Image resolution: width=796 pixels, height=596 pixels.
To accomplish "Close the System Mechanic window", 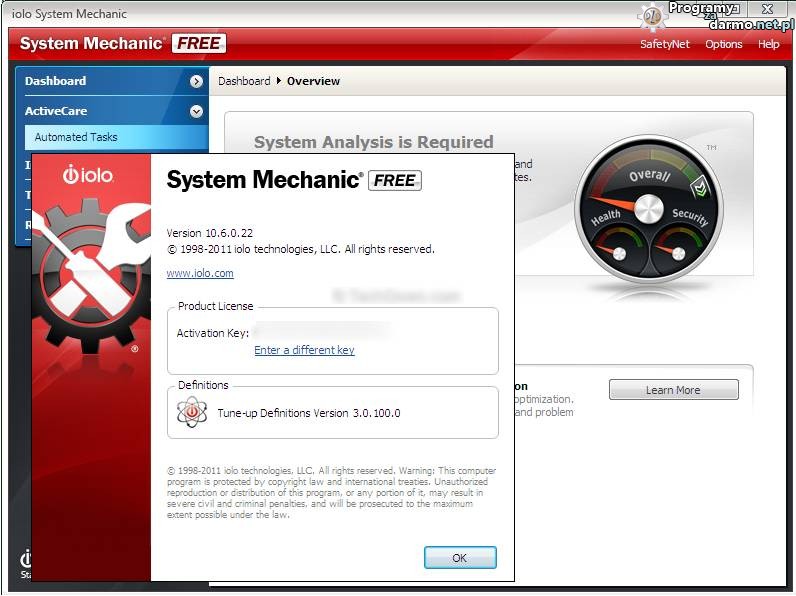I will (767, 9).
